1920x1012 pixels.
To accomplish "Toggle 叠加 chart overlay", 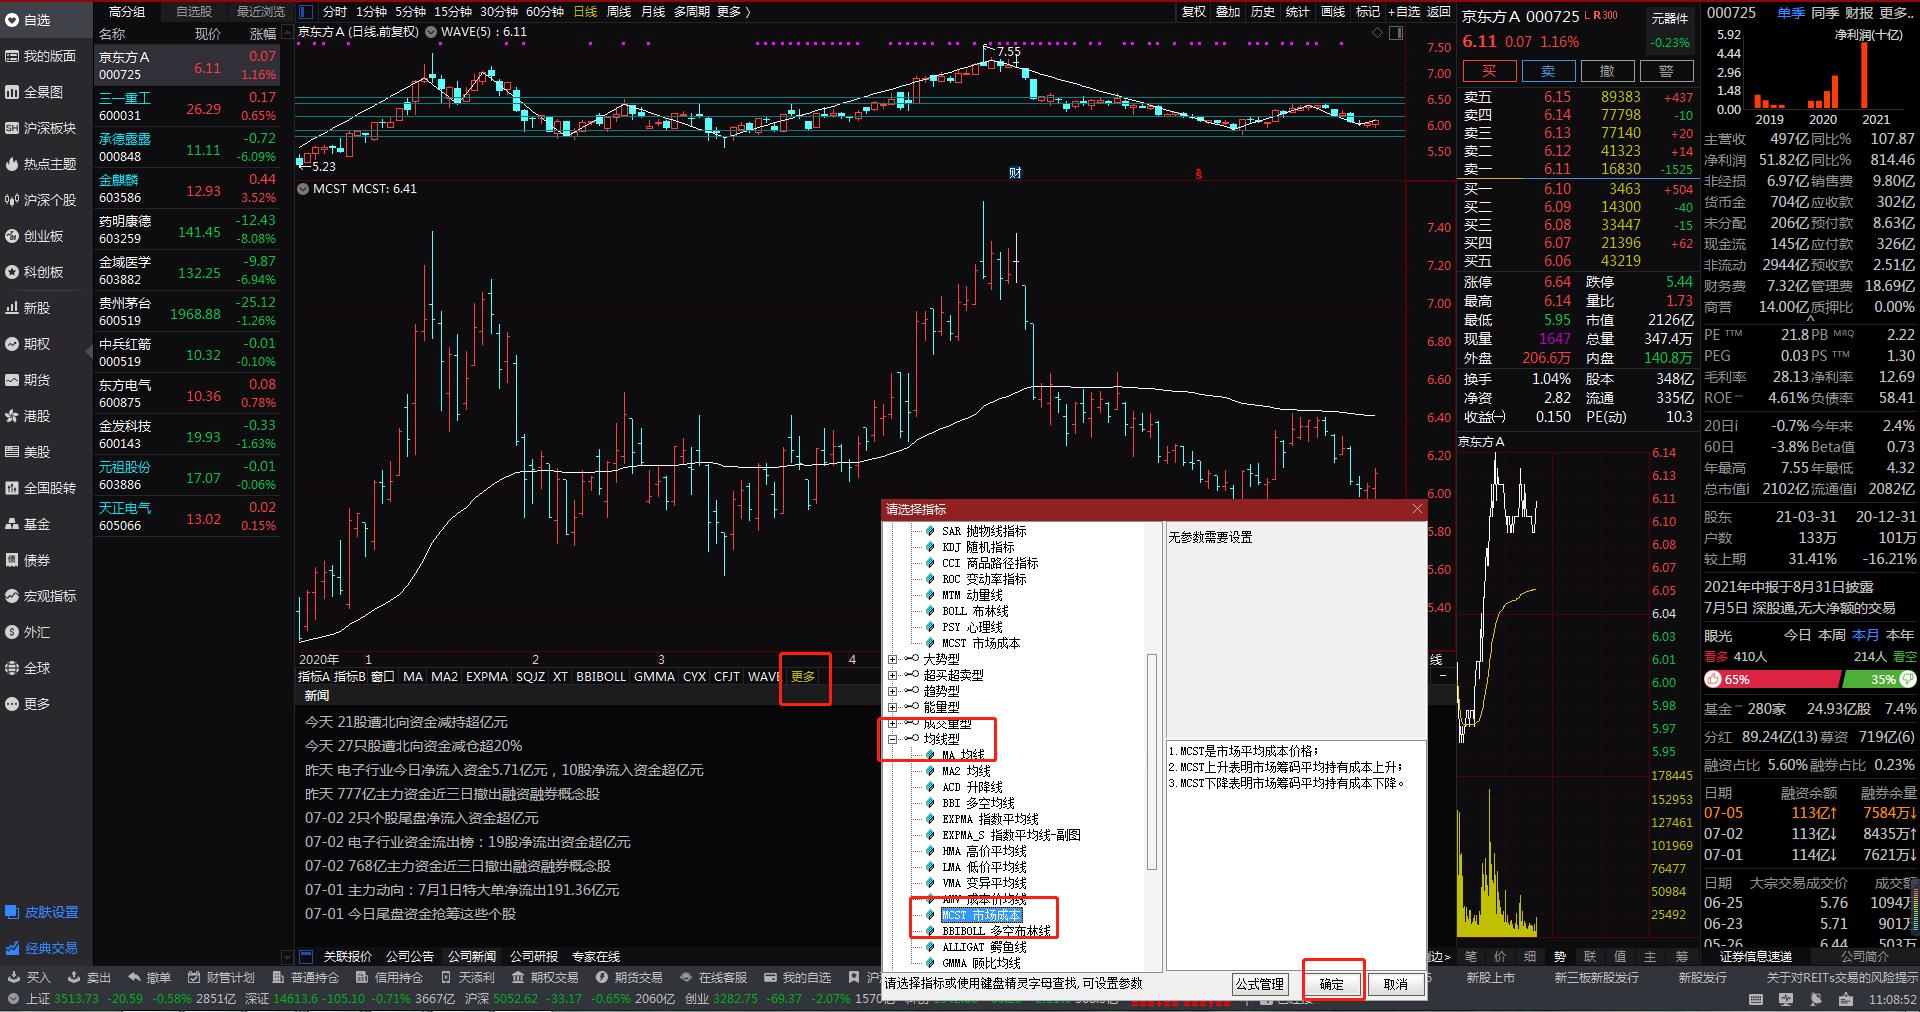I will coord(1226,13).
